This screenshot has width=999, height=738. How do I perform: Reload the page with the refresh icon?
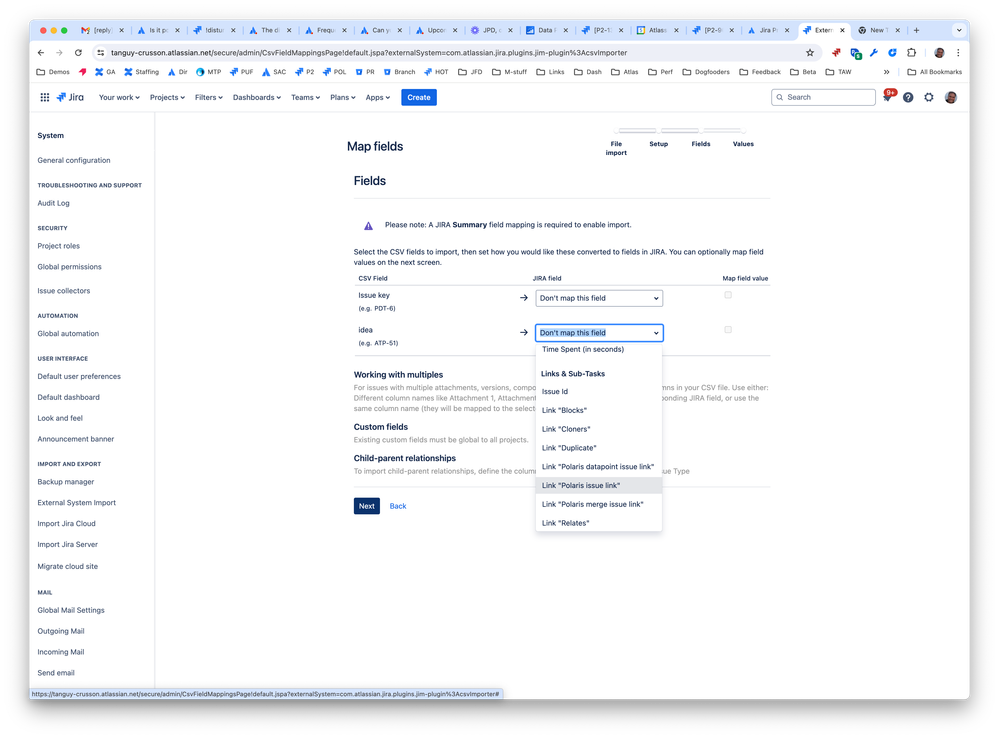pos(78,53)
